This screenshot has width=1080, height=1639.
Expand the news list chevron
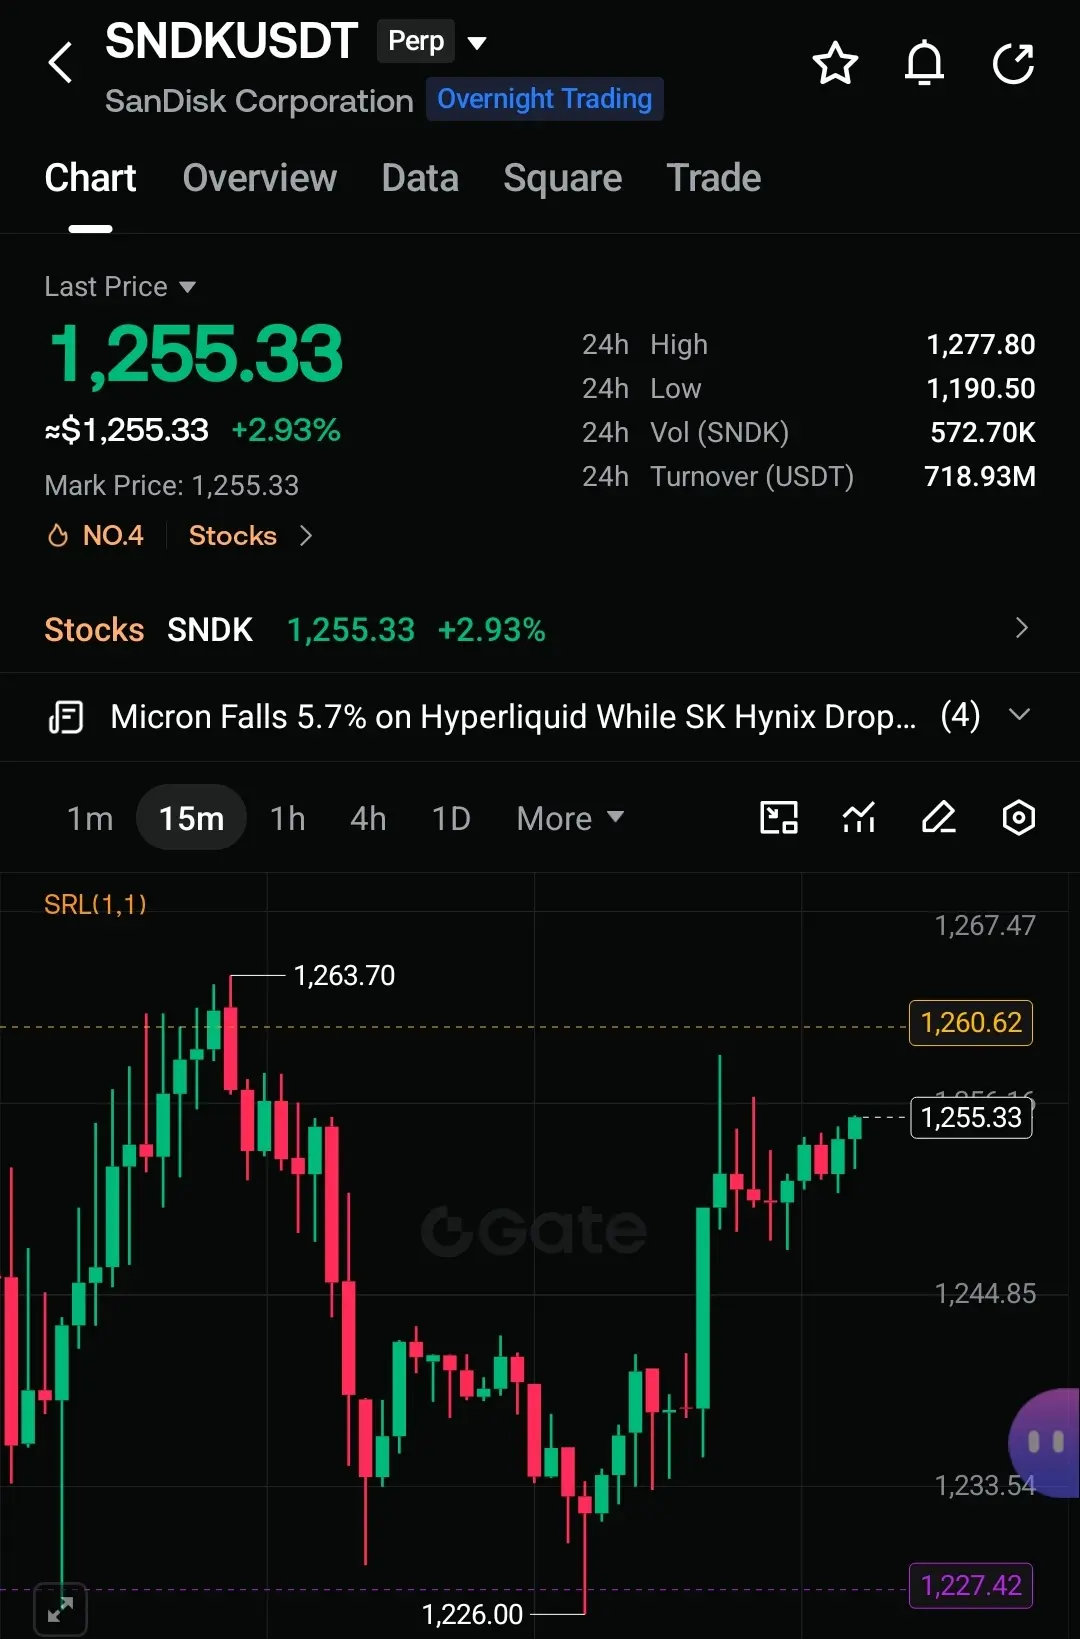click(1019, 714)
